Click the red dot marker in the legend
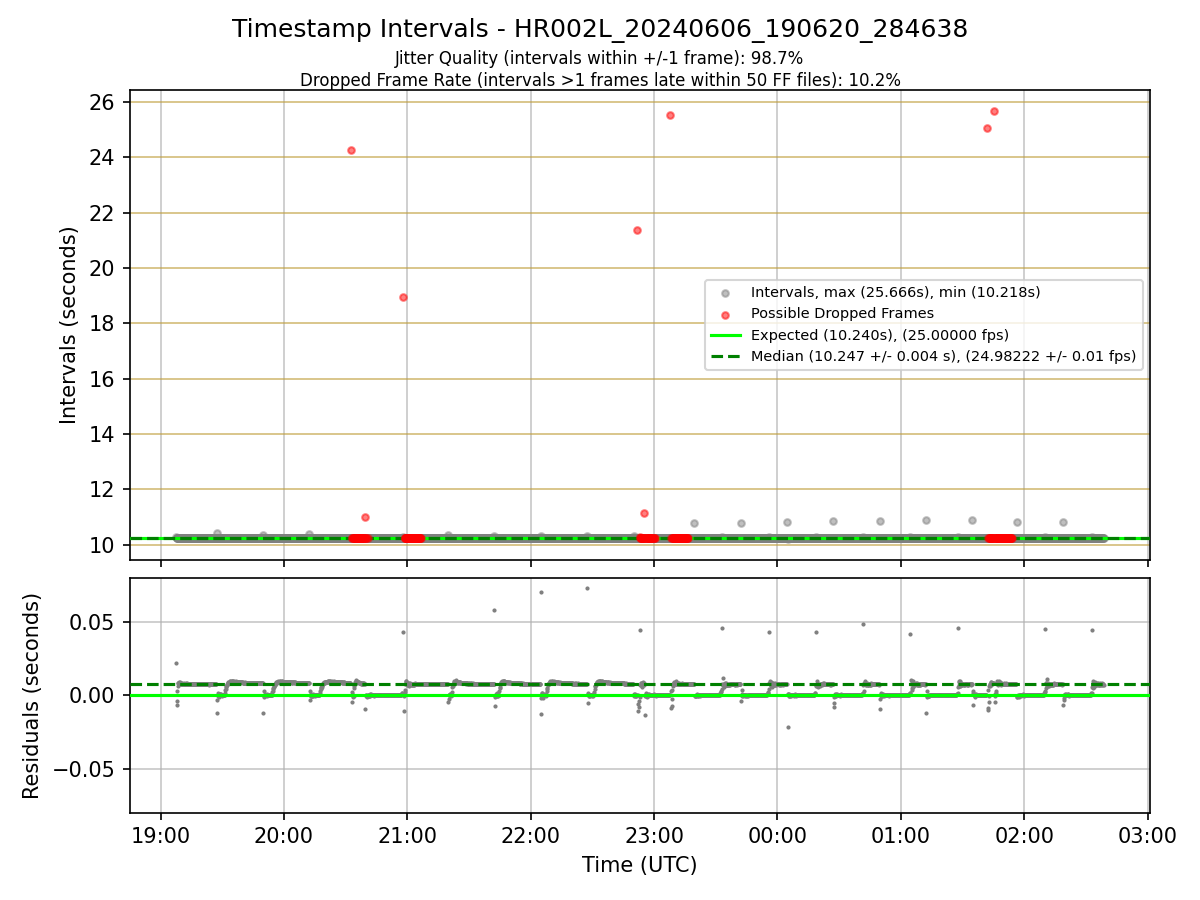 click(x=726, y=314)
